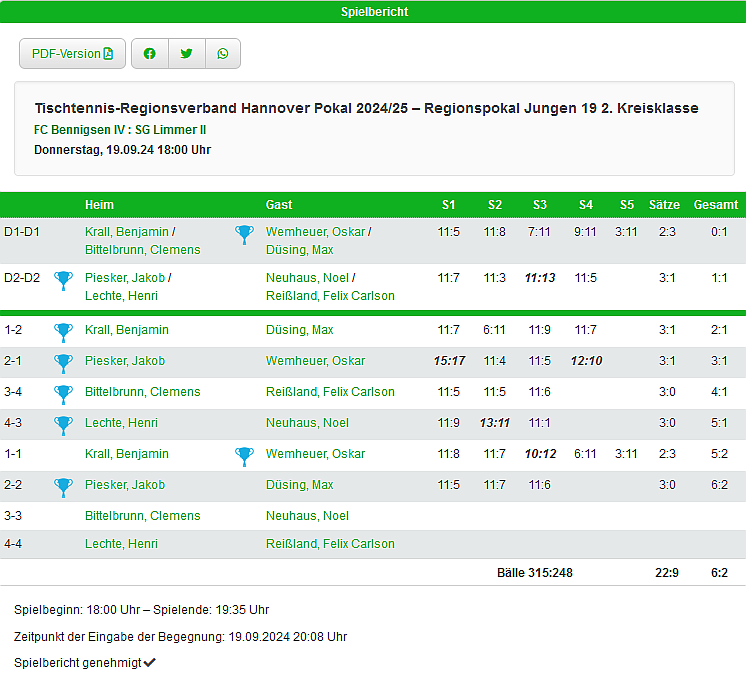Open Reißland, Felix Carlson in the 3-4 row
The width and height of the screenshot is (746, 679).
330,392
